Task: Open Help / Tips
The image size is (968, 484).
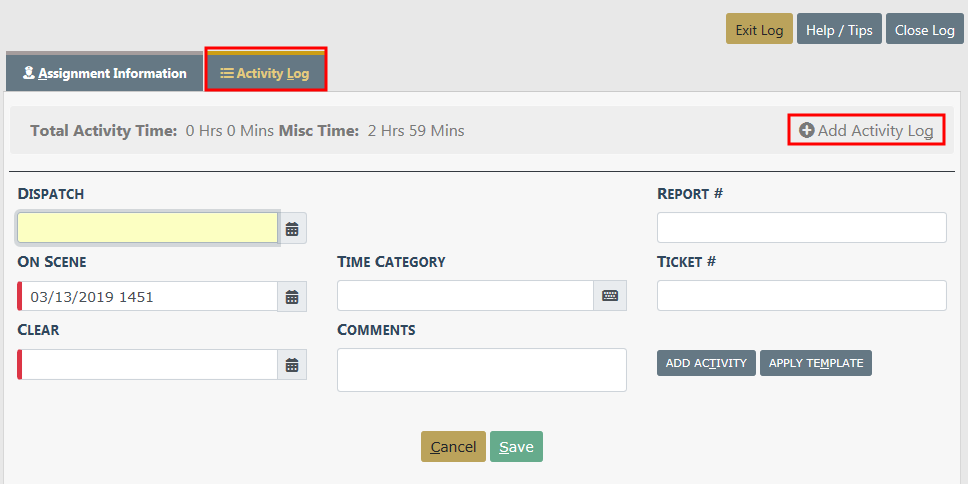Action: coord(838,30)
